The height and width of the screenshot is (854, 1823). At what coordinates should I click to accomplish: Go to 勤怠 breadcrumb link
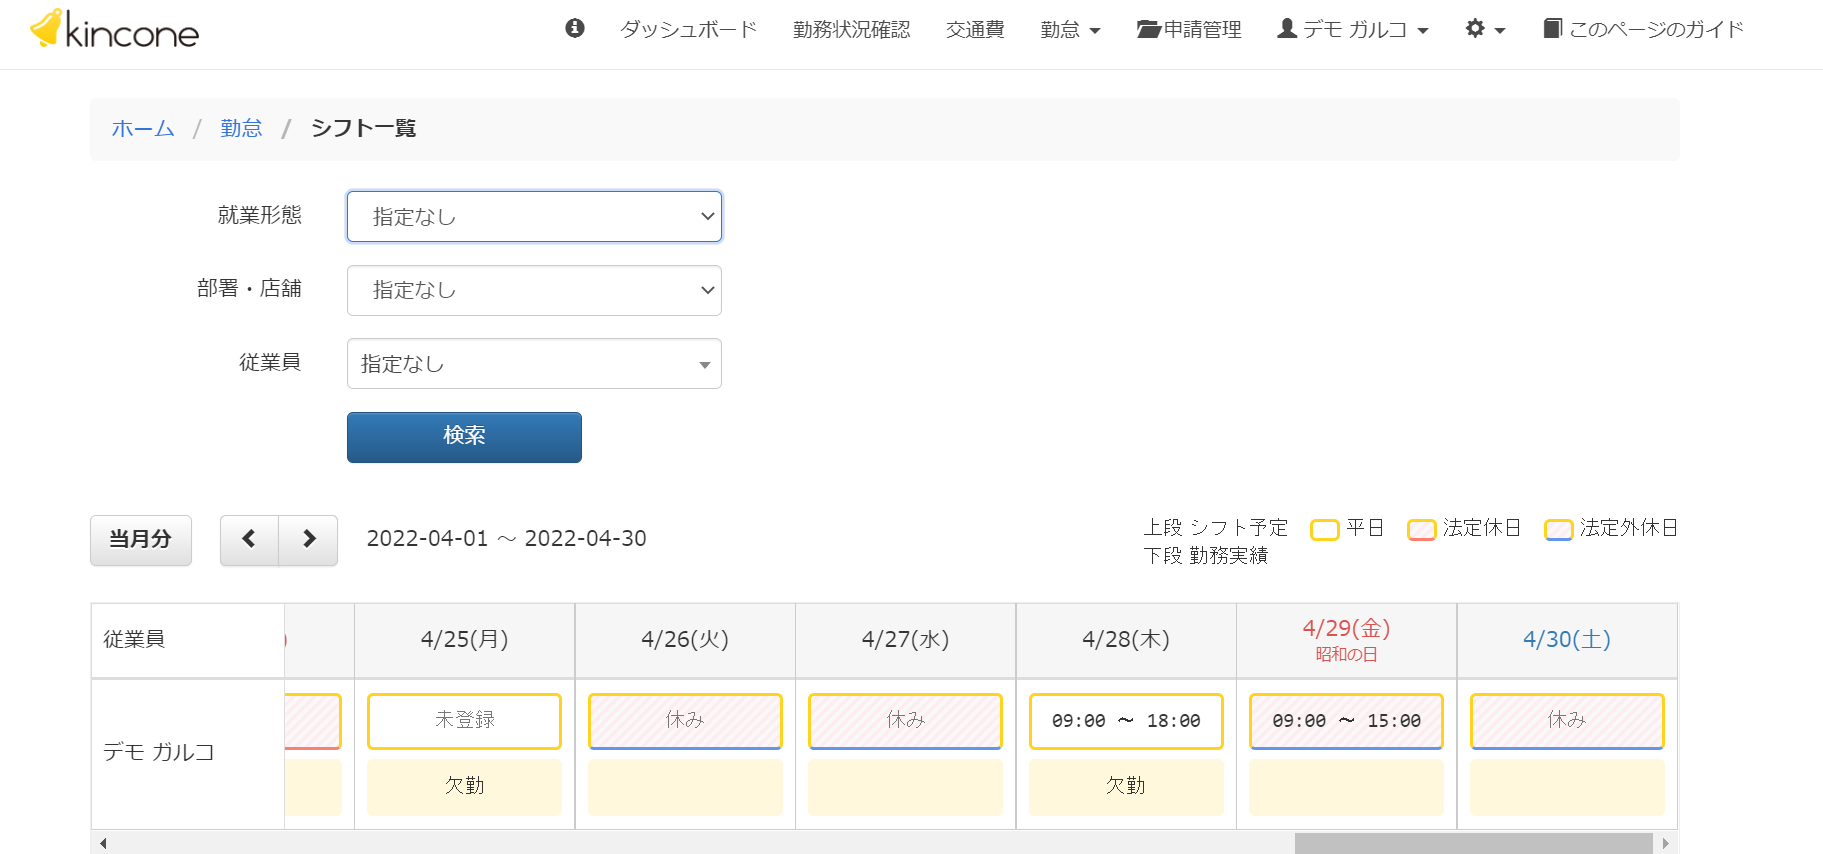[241, 128]
